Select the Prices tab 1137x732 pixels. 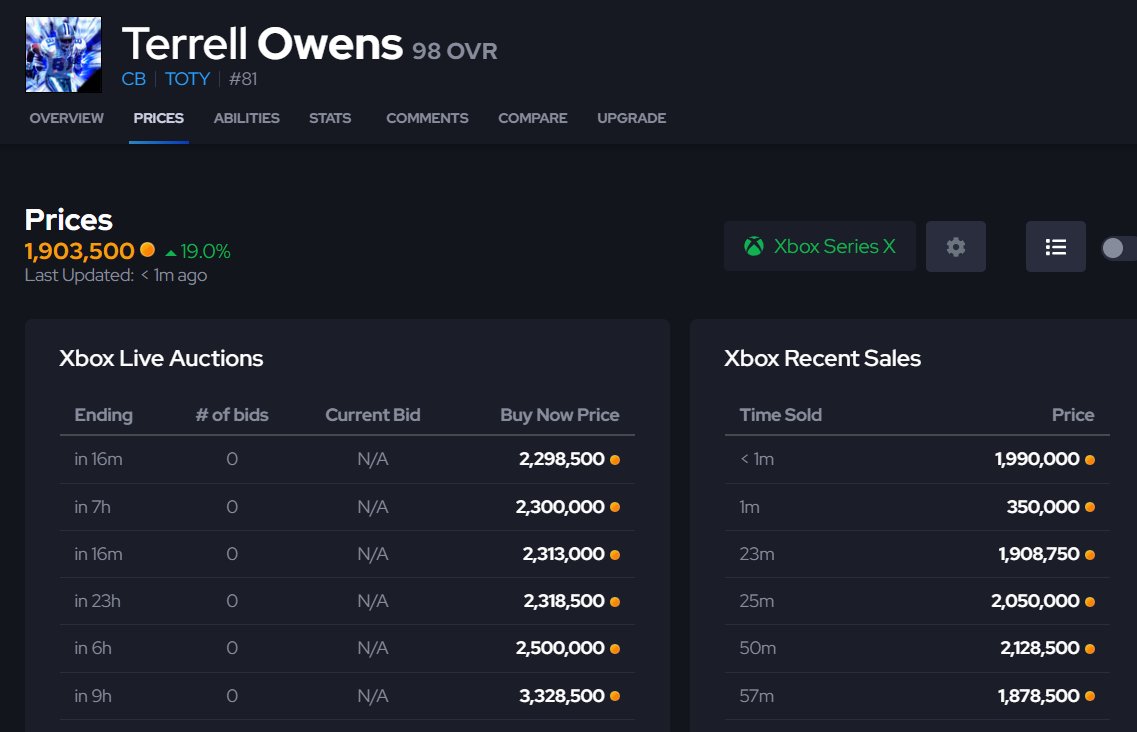pos(159,118)
